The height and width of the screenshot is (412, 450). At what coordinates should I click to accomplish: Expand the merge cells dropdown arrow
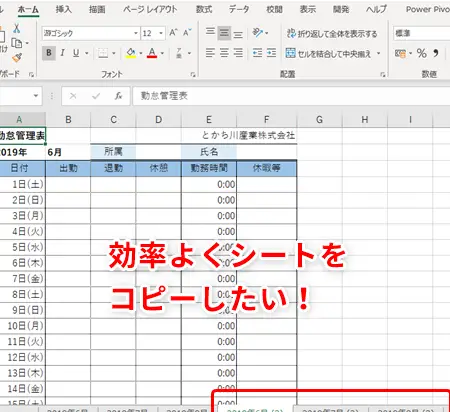[x=379, y=53]
